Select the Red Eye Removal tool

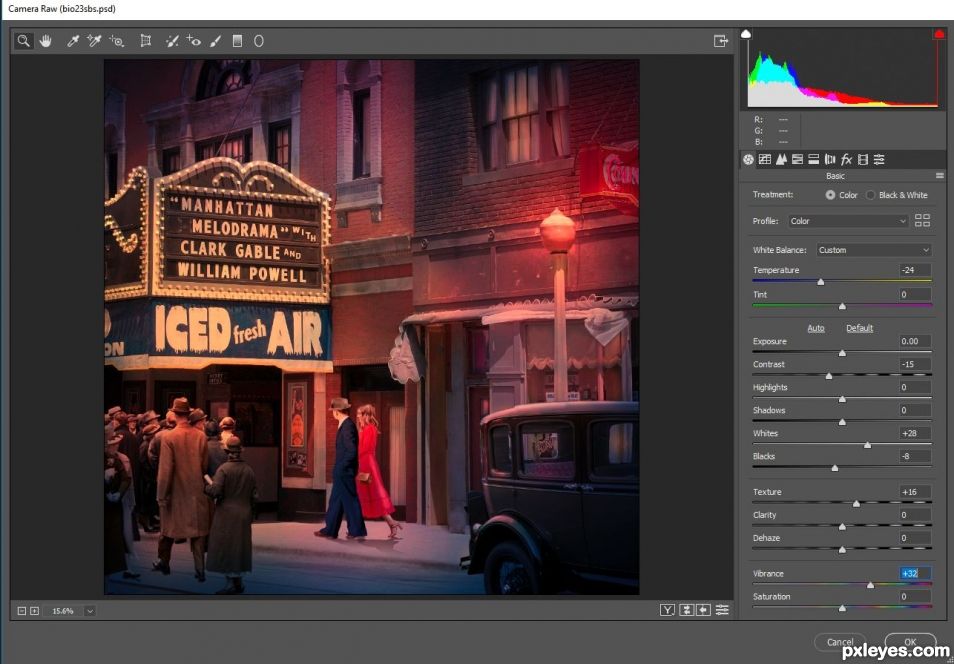tap(193, 41)
